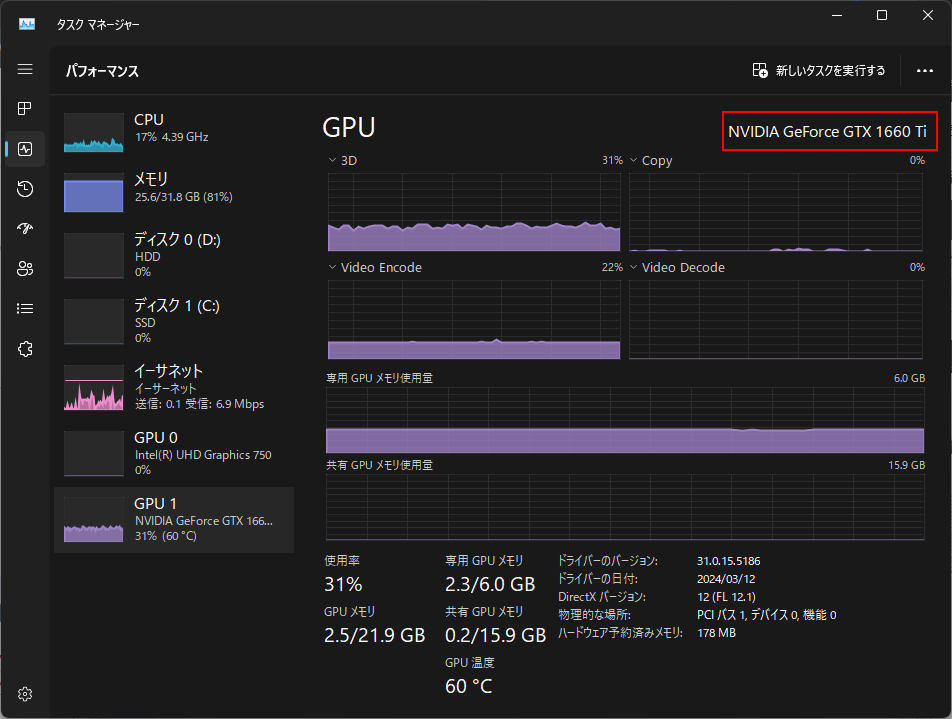The width and height of the screenshot is (952, 719).
Task: Select GPU 0 Intel UHD Graphics entry
Action: pos(174,454)
